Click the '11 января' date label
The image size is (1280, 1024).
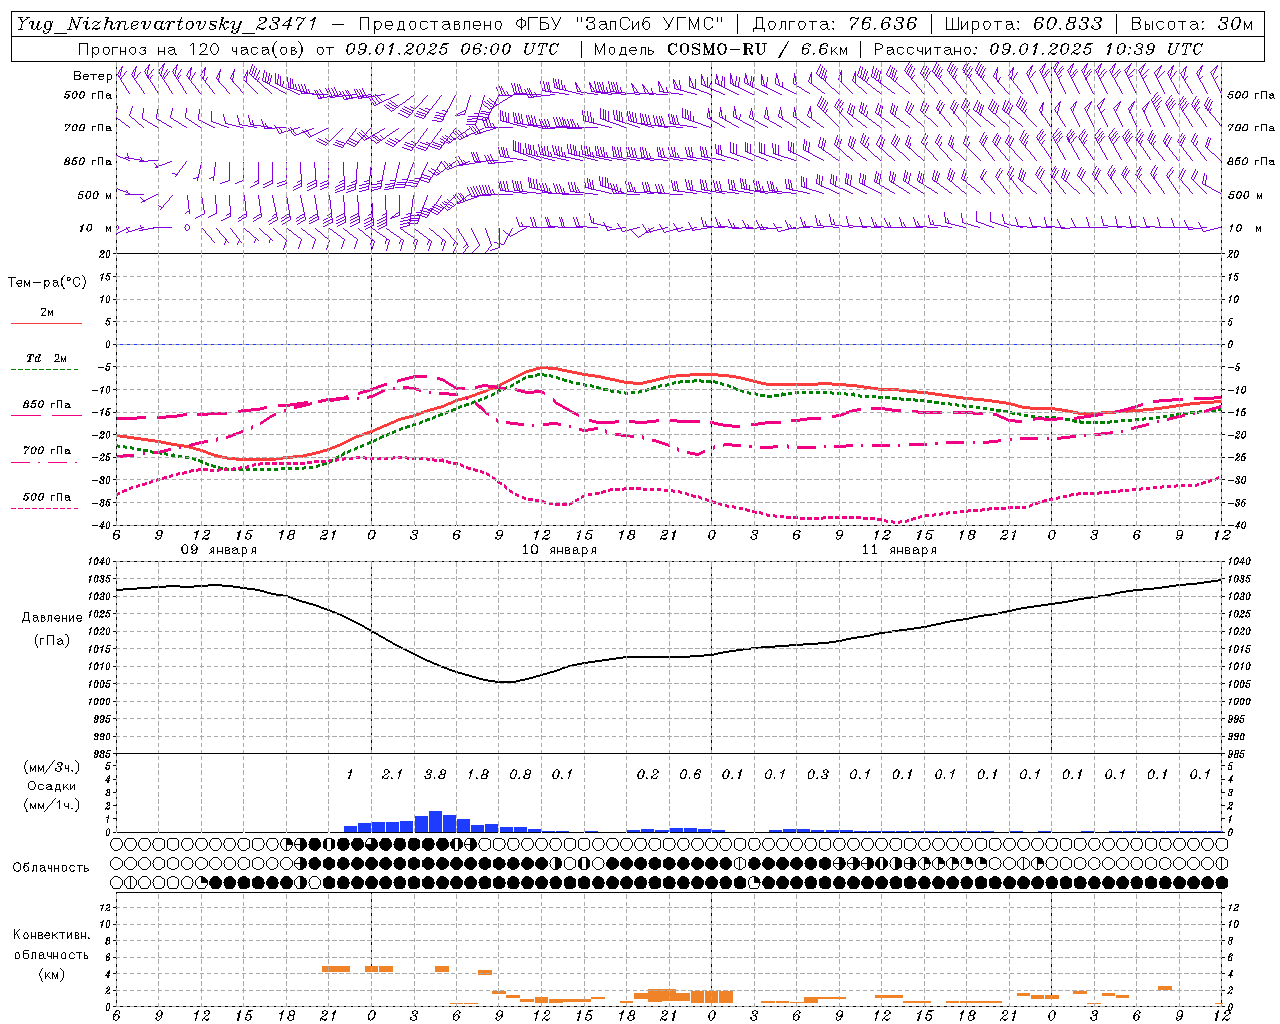[x=899, y=550]
